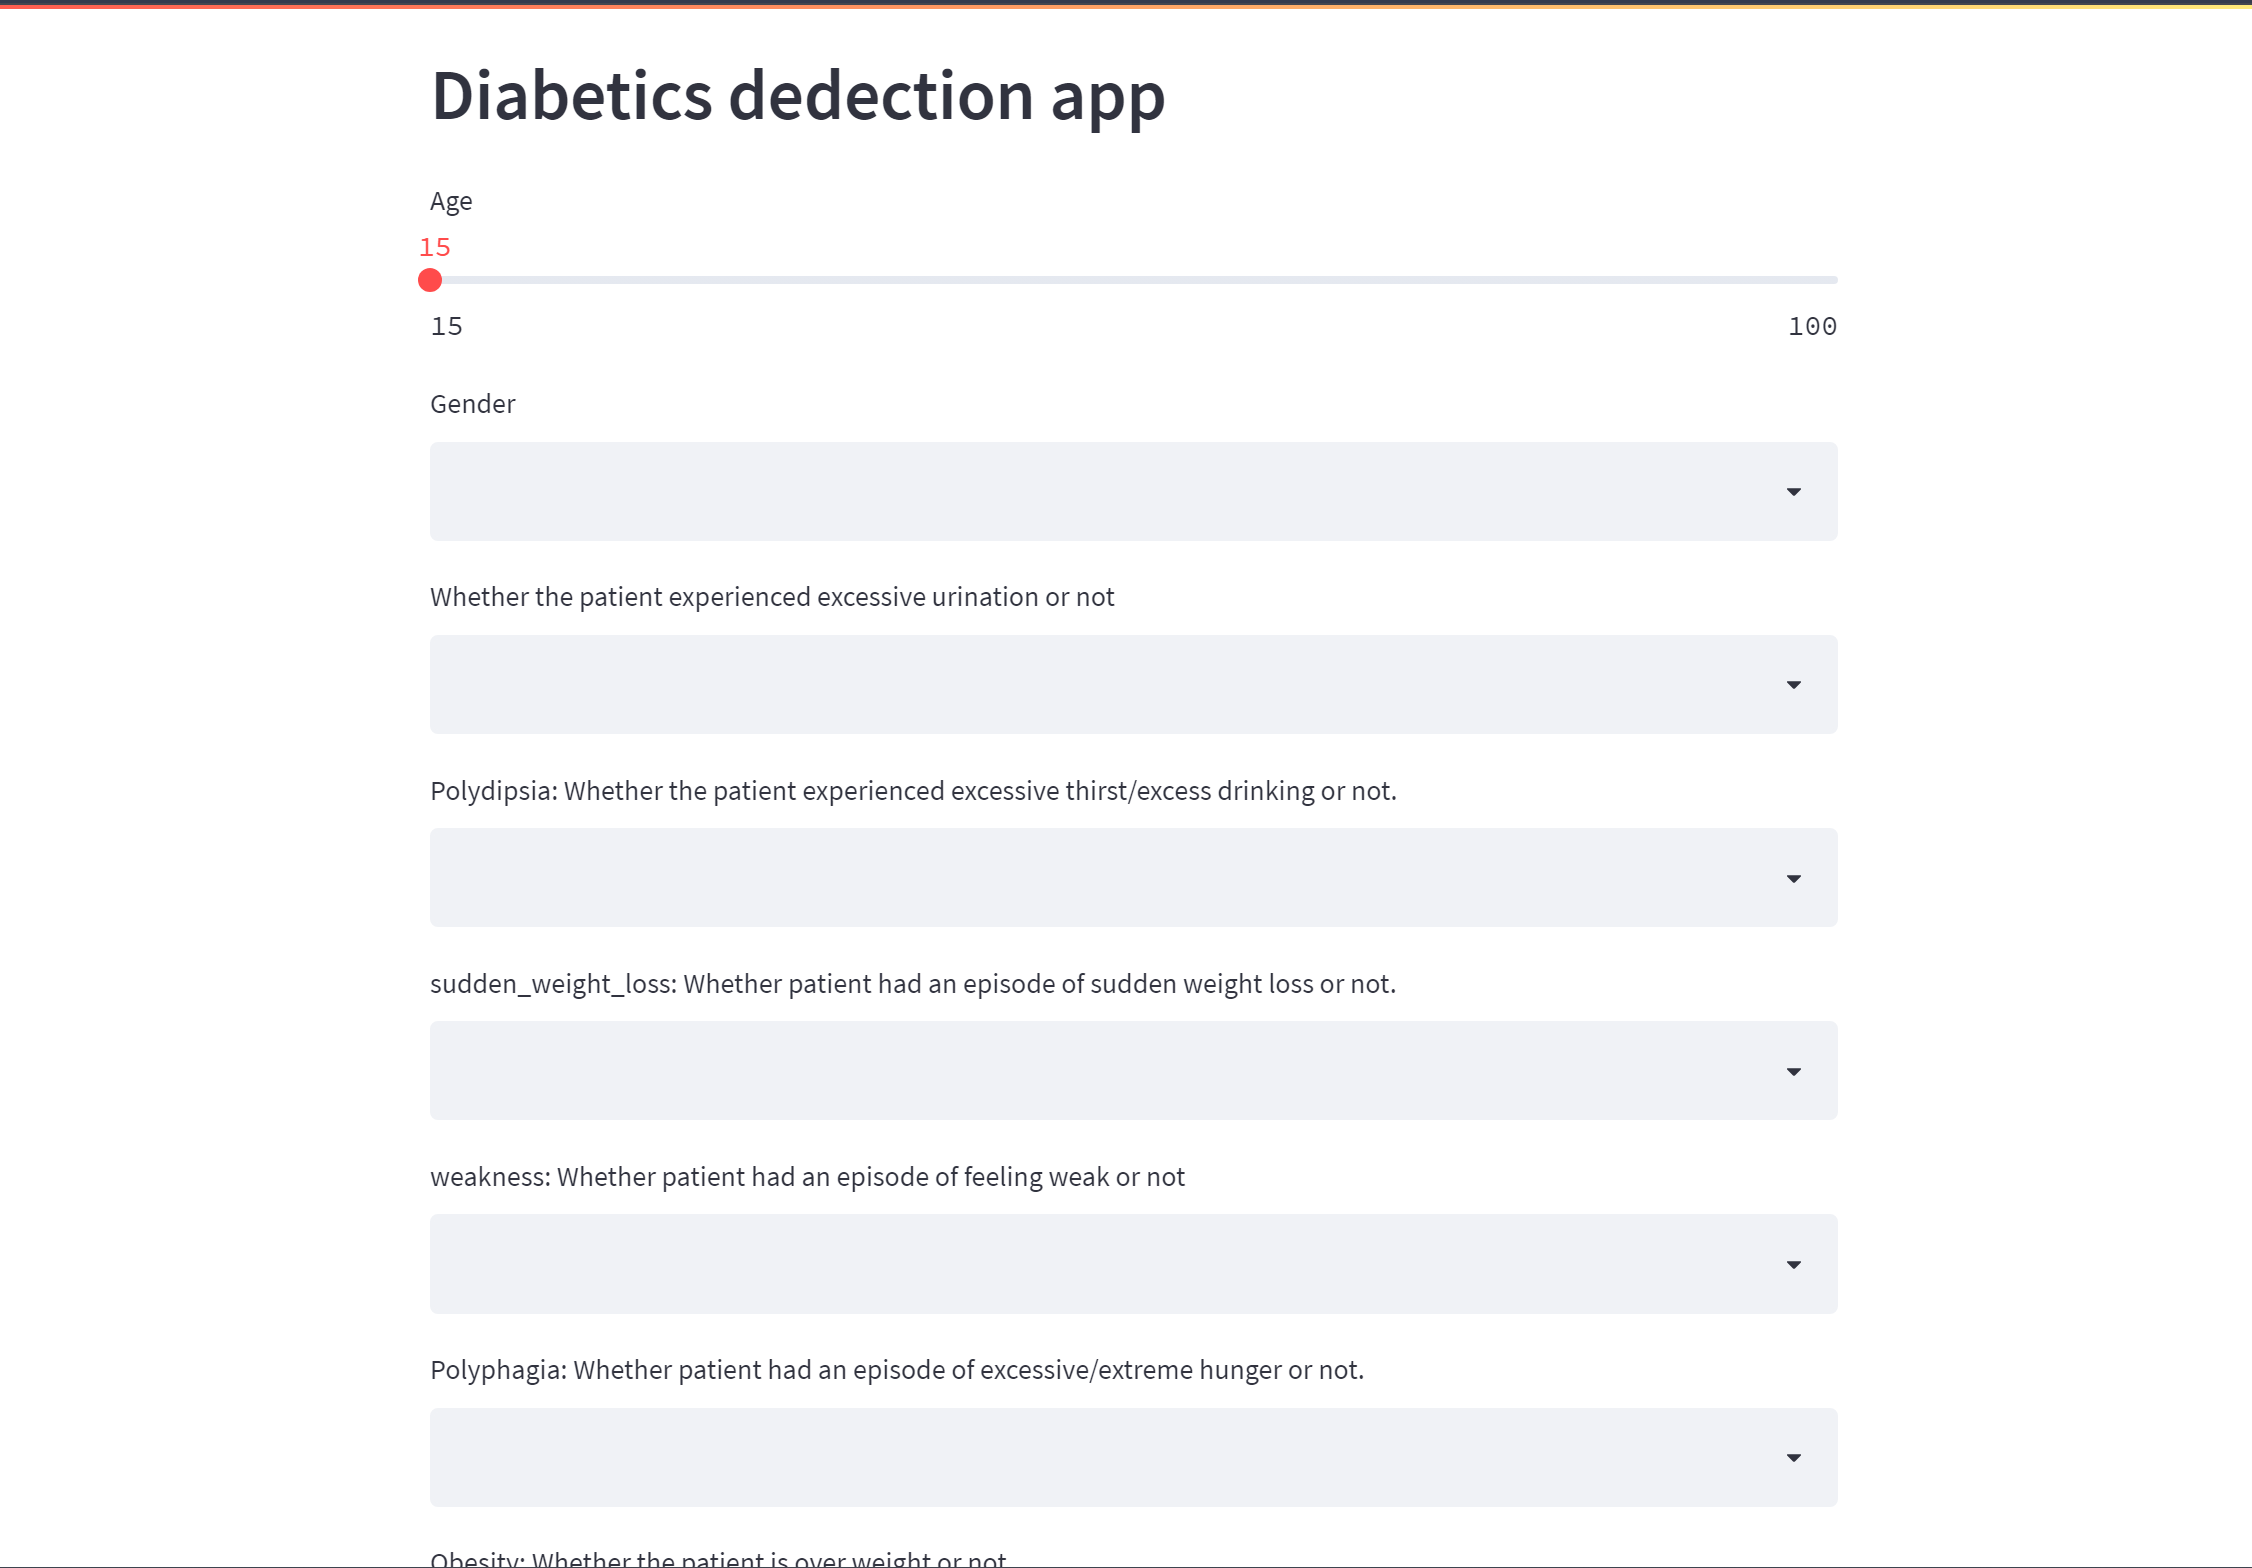The height and width of the screenshot is (1568, 2252).
Task: Click the Gender dropdown caret arrow
Action: click(x=1793, y=492)
